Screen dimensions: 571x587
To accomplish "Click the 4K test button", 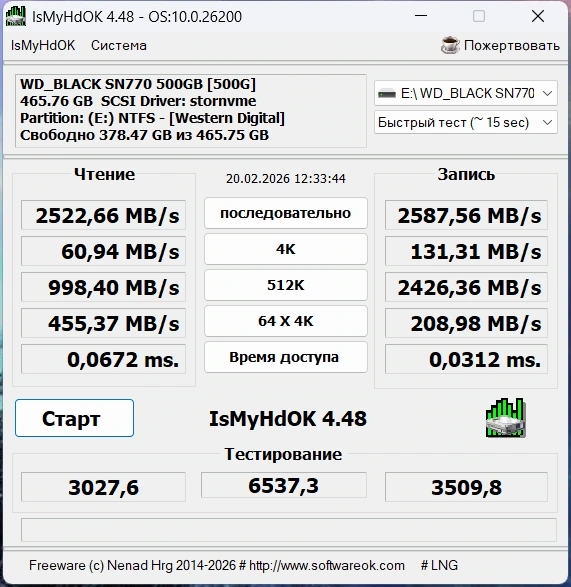I will coord(286,249).
